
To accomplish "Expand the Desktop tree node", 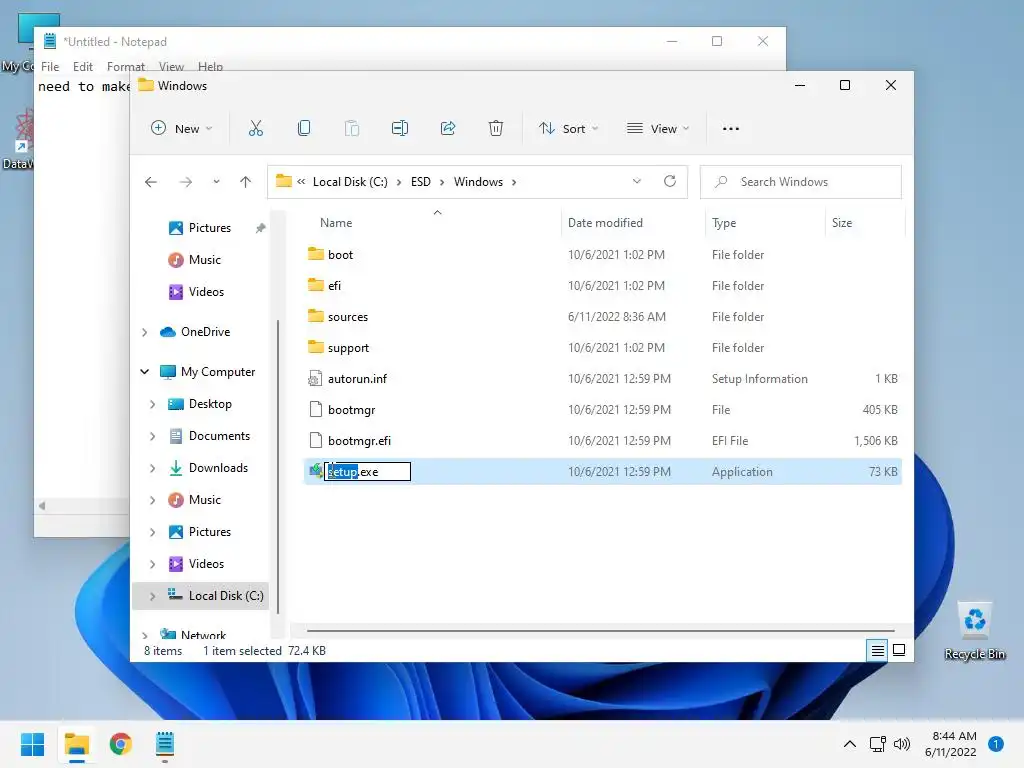I will click(153, 404).
